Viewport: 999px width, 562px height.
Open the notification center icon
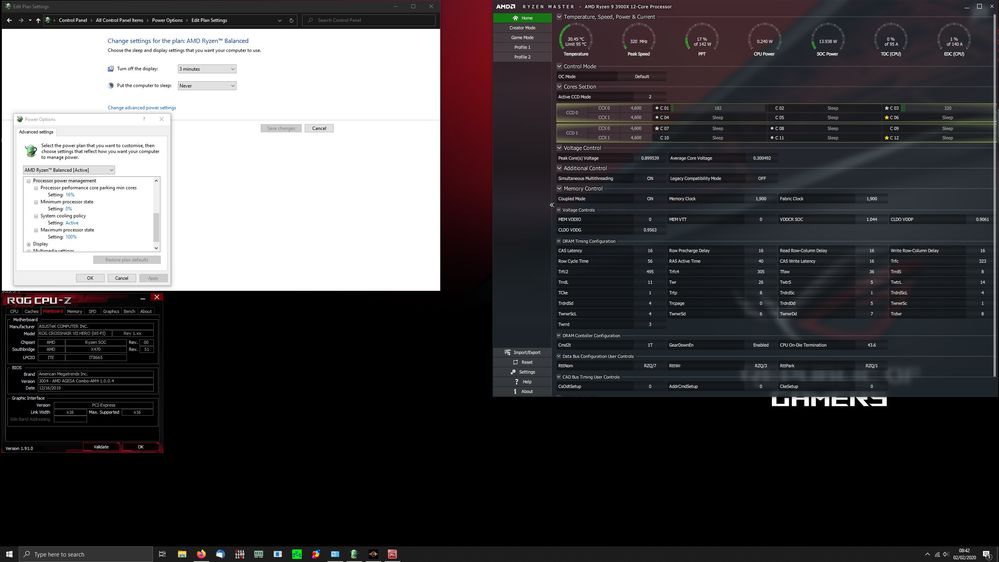point(986,554)
